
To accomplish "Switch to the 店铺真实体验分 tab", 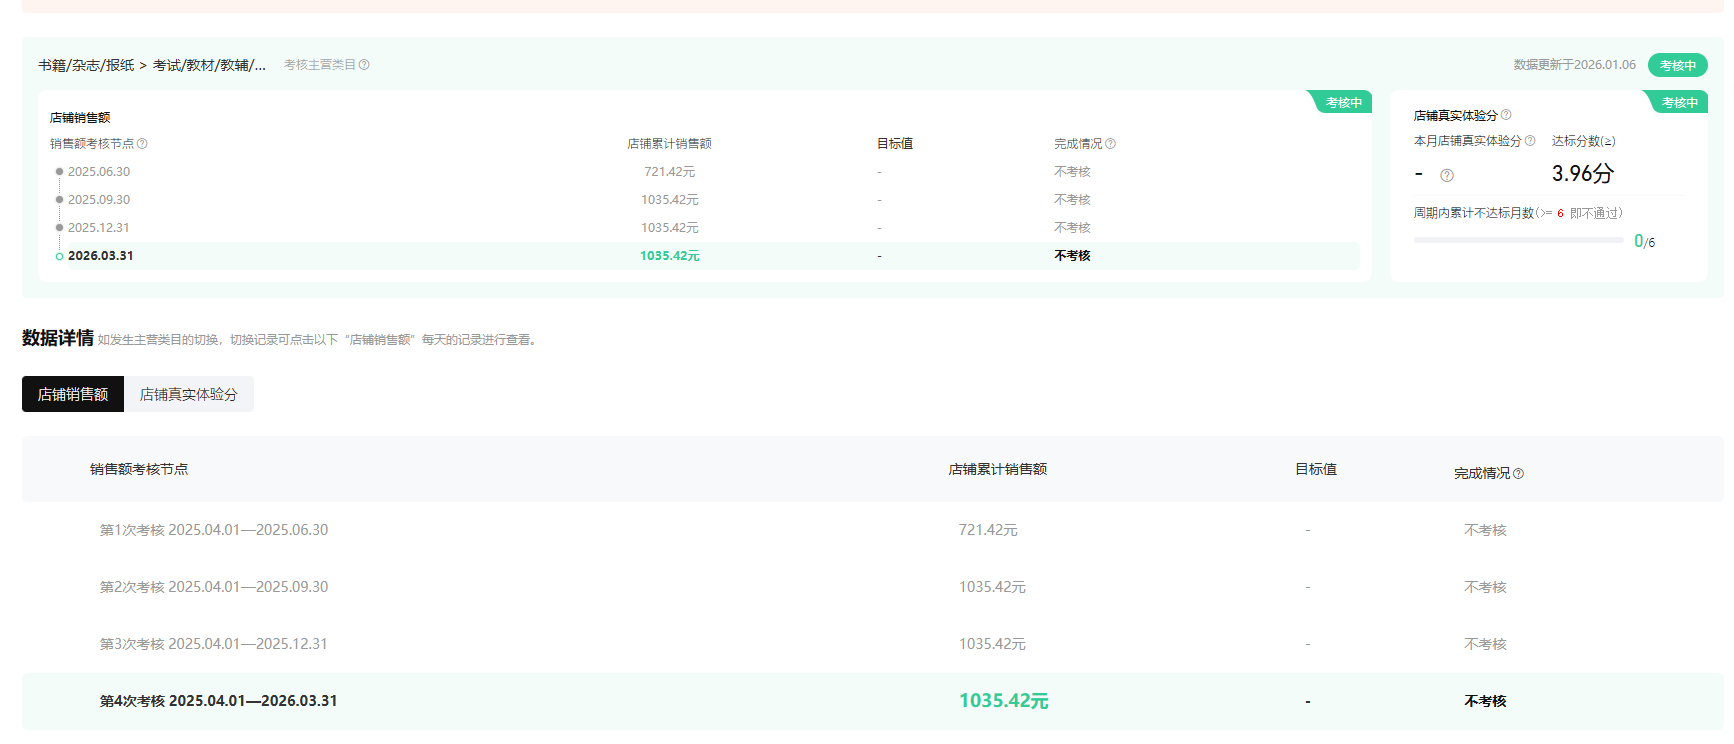I will [x=189, y=394].
